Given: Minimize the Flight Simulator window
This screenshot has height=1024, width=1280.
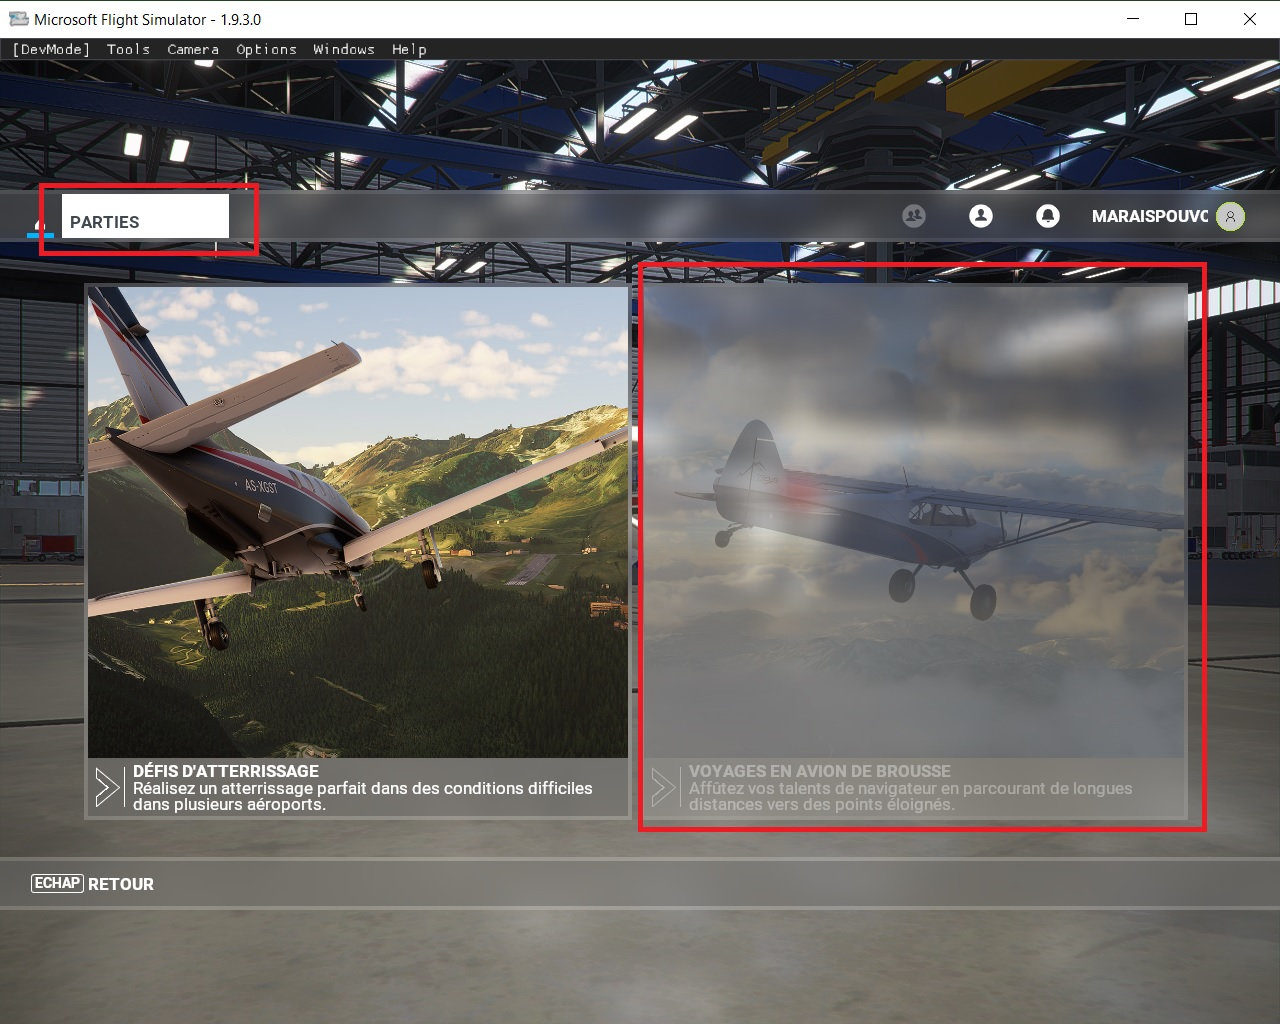Looking at the screenshot, I should [1133, 19].
